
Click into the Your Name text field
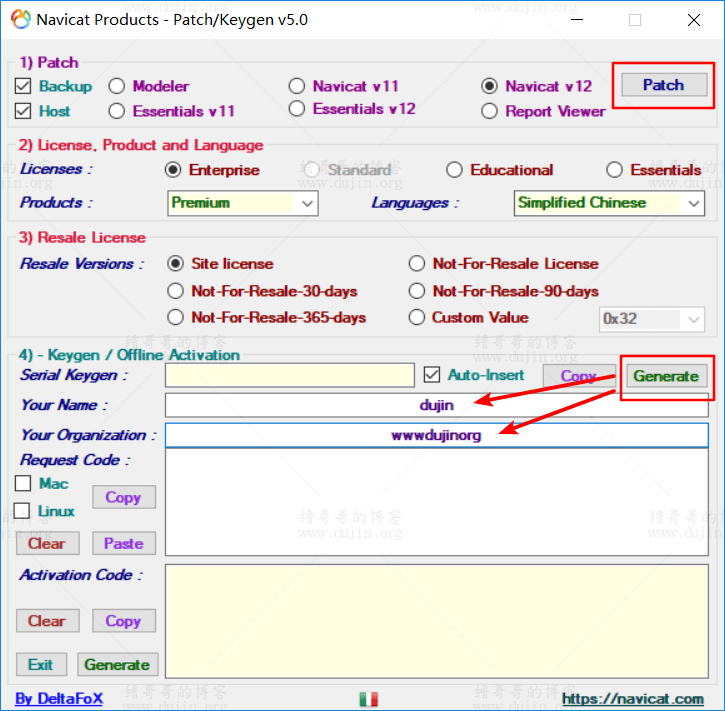pyautogui.click(x=436, y=405)
